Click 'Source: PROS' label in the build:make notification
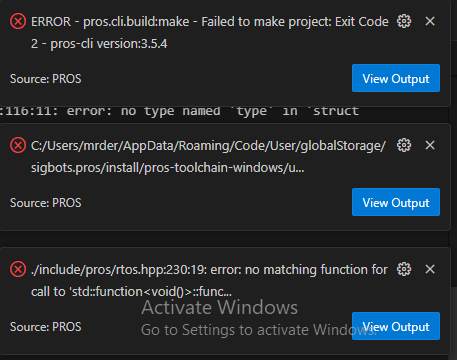Viewport: 457px width, 360px height. [x=46, y=79]
